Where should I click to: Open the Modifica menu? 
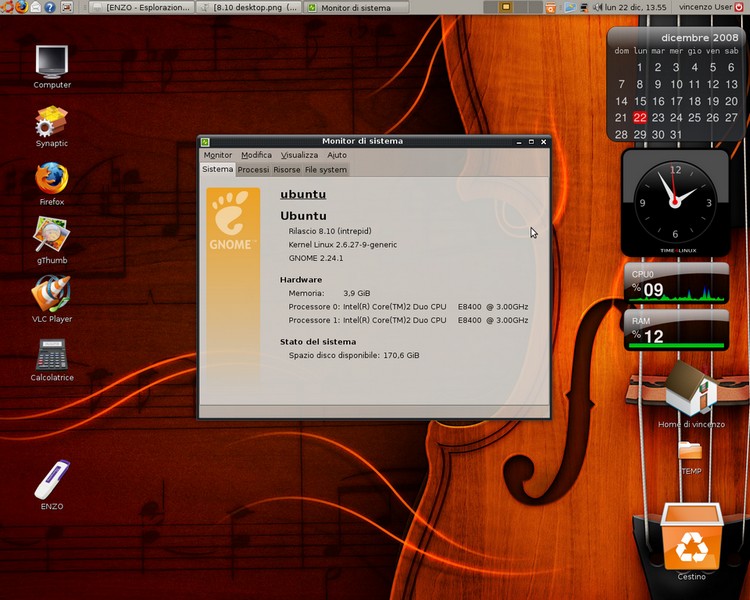coord(256,155)
